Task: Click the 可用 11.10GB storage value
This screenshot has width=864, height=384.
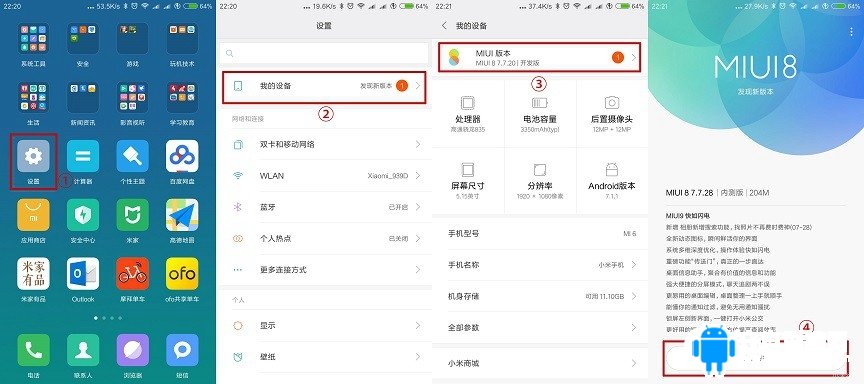Action: pyautogui.click(x=604, y=296)
